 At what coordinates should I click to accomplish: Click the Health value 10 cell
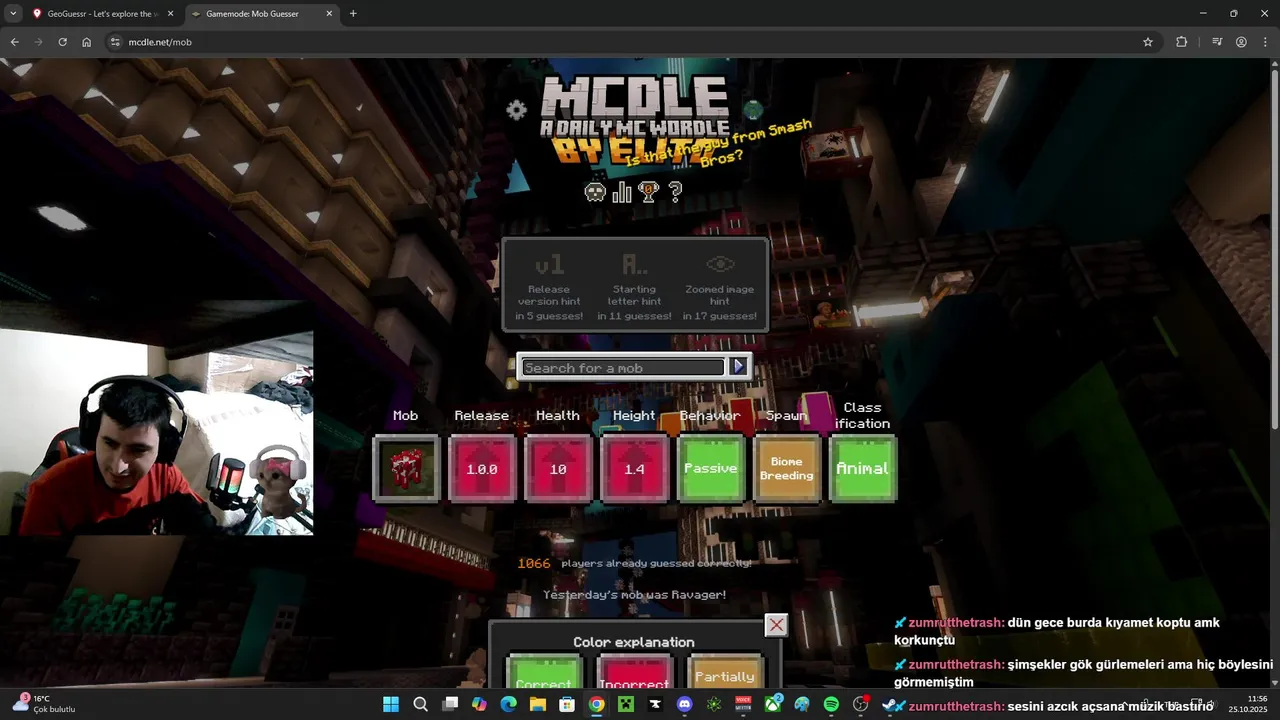(558, 468)
